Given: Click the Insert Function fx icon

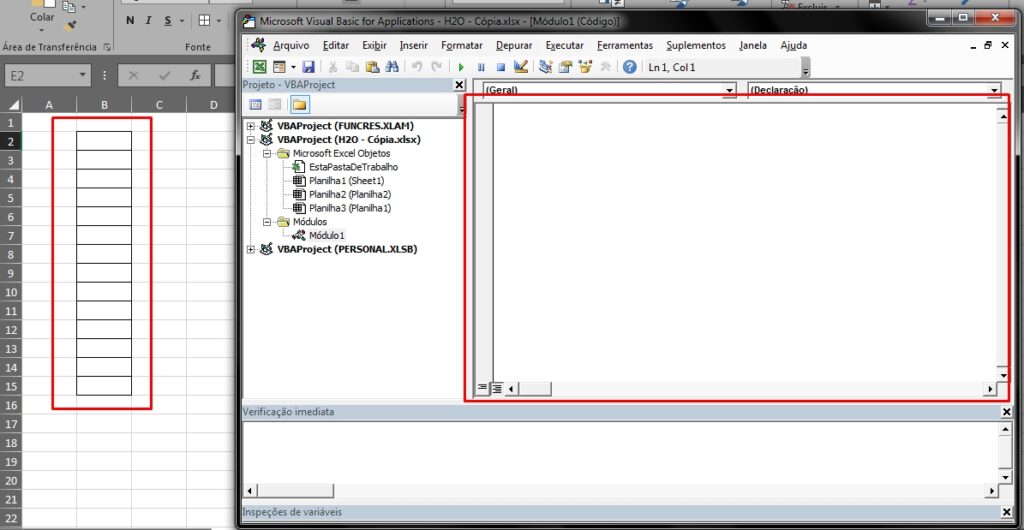Looking at the screenshot, I should coord(196,75).
